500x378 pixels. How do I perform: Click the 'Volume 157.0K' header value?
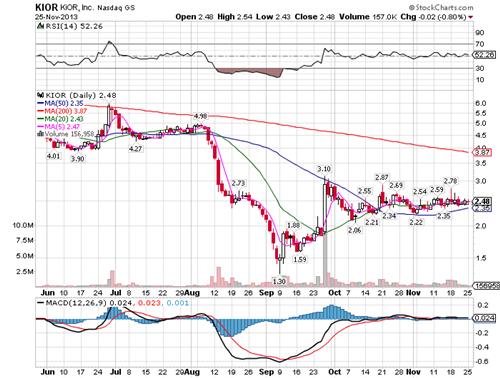[368, 17]
